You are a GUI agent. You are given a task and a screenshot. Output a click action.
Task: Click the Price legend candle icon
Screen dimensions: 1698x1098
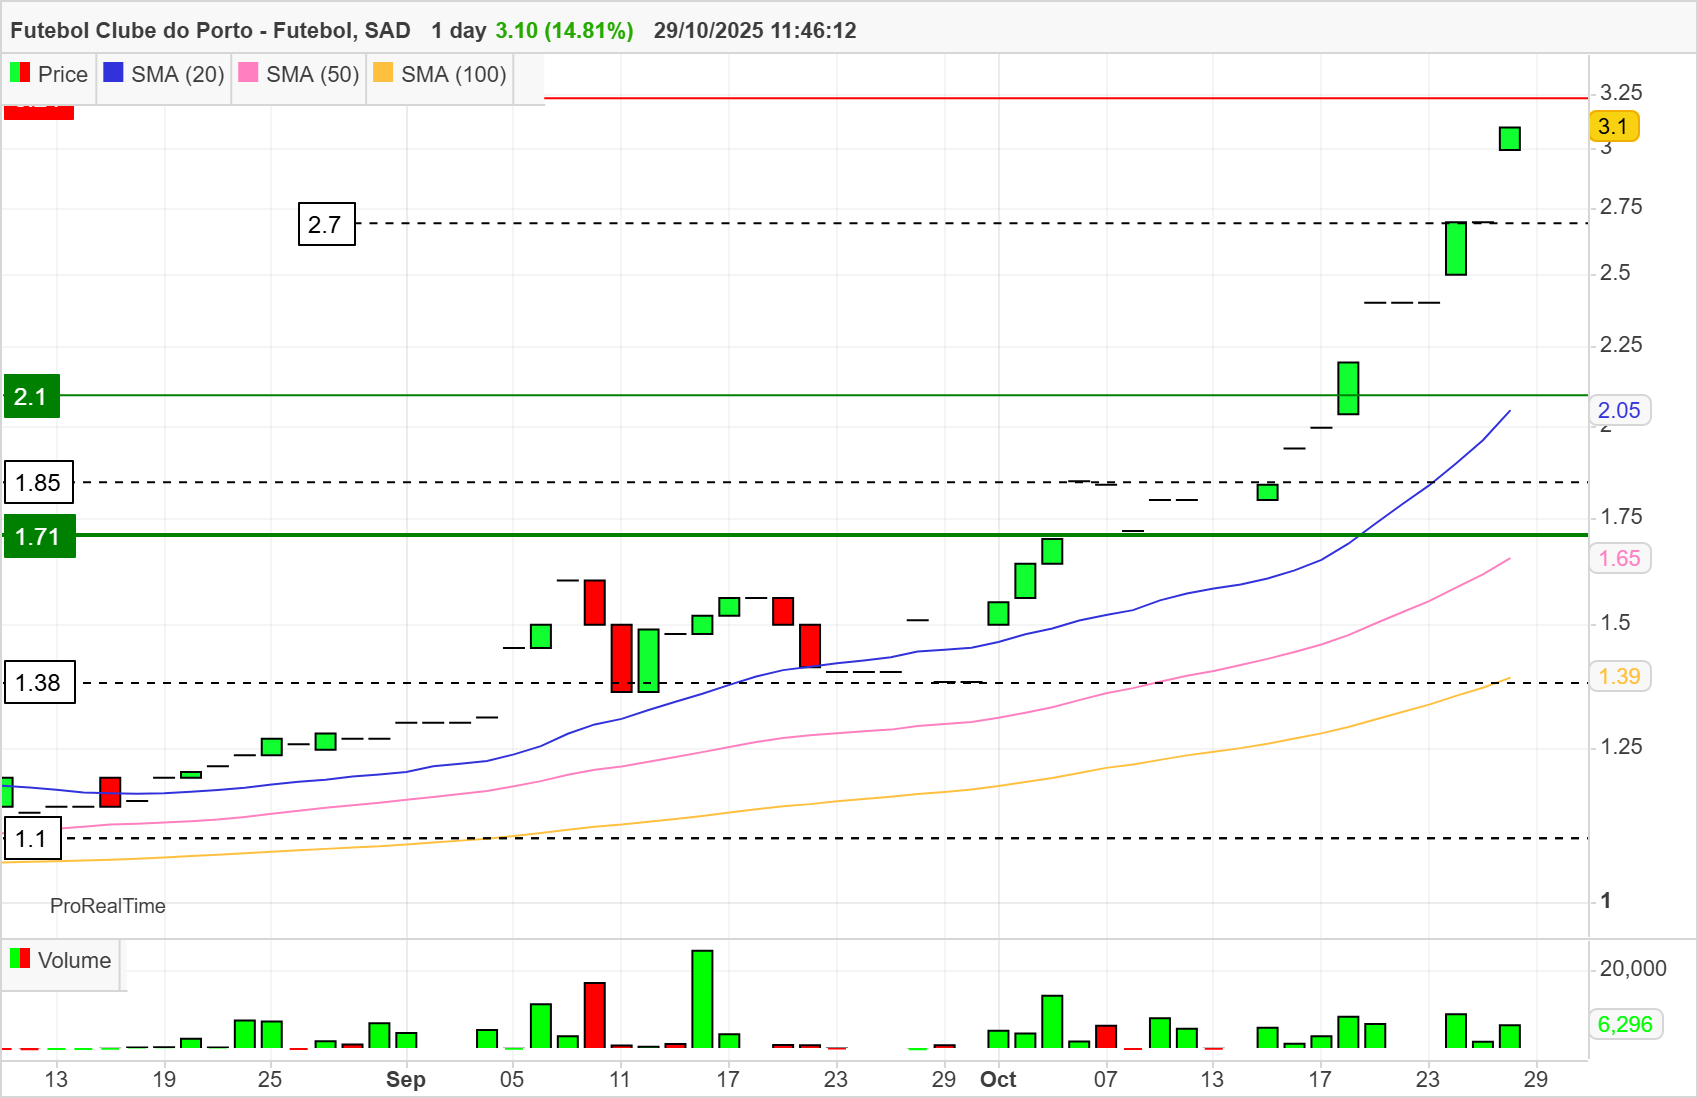tap(20, 73)
